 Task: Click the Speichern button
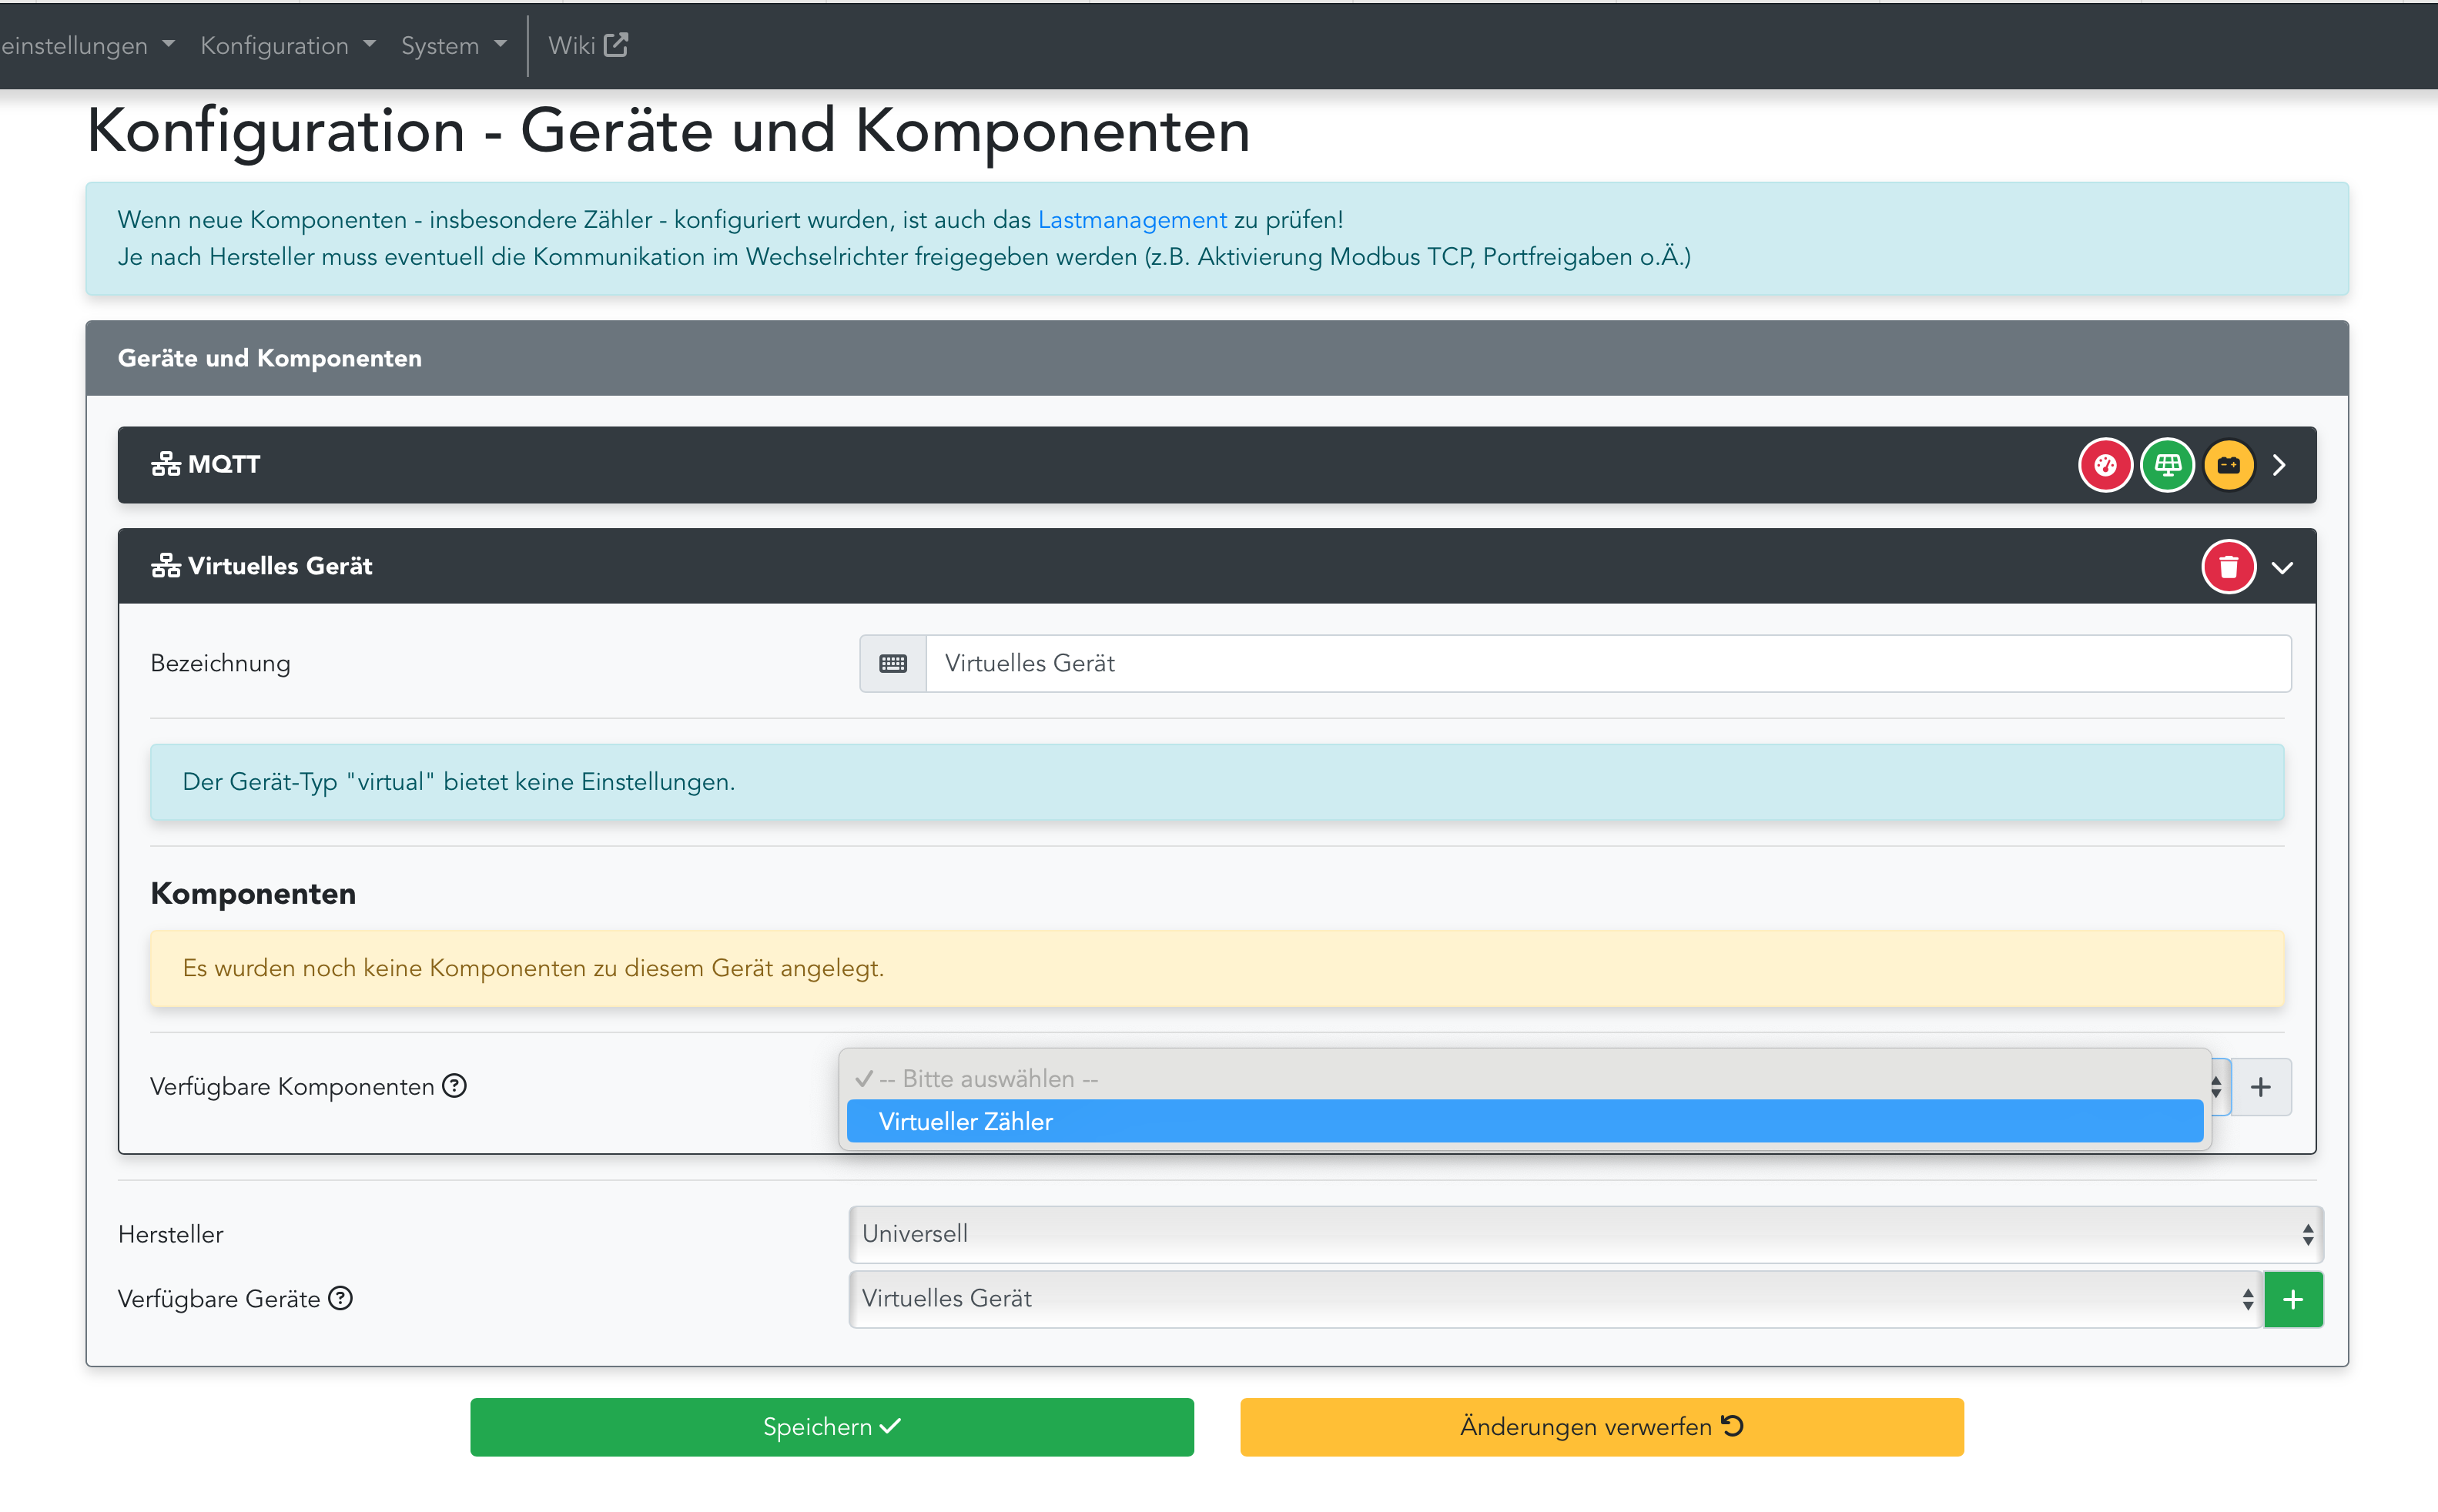(x=831, y=1427)
